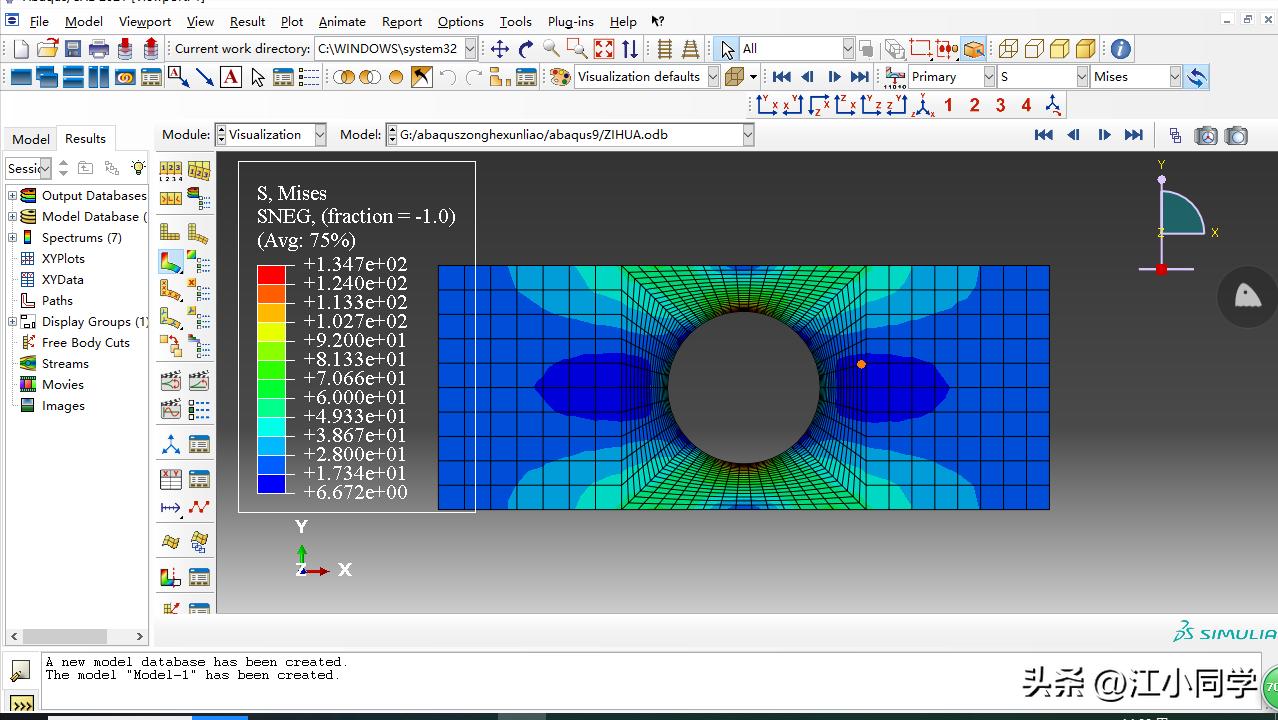Image resolution: width=1278 pixels, height=720 pixels.
Task: Select the Free Body Cuts item
Action: pyautogui.click(x=85, y=342)
